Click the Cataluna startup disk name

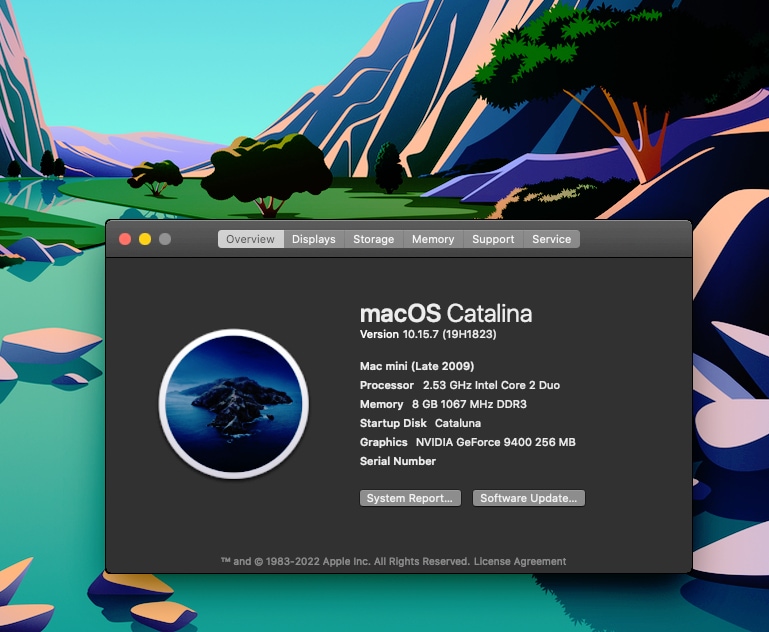pyautogui.click(x=458, y=423)
